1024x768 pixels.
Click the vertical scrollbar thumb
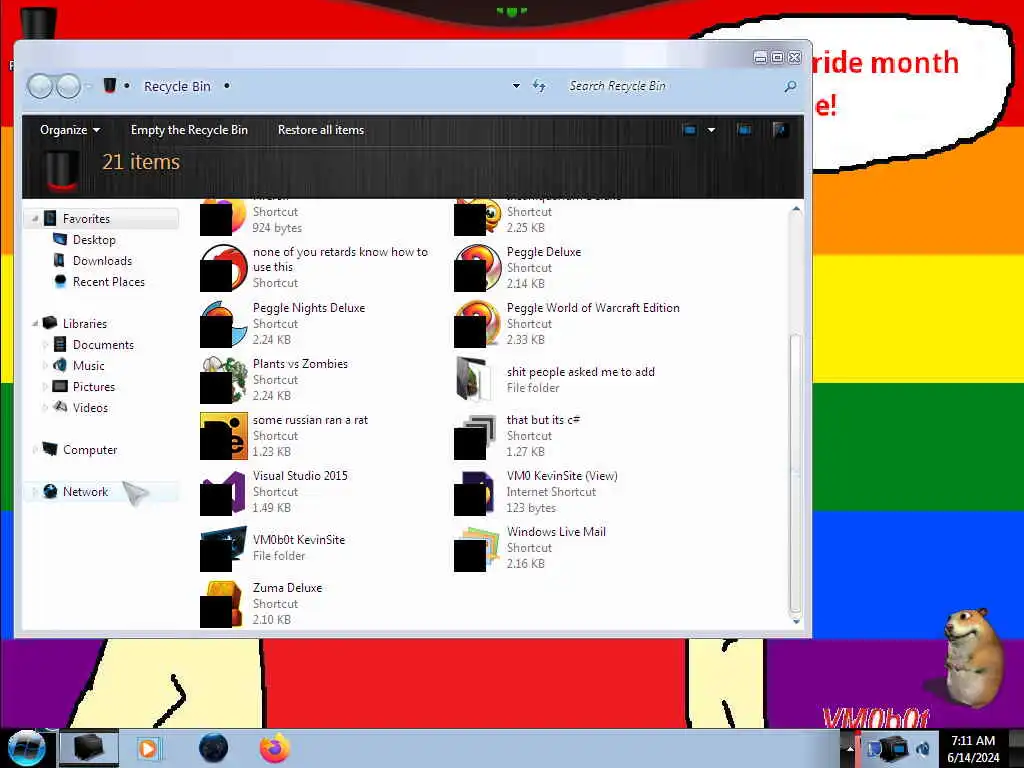(x=795, y=473)
